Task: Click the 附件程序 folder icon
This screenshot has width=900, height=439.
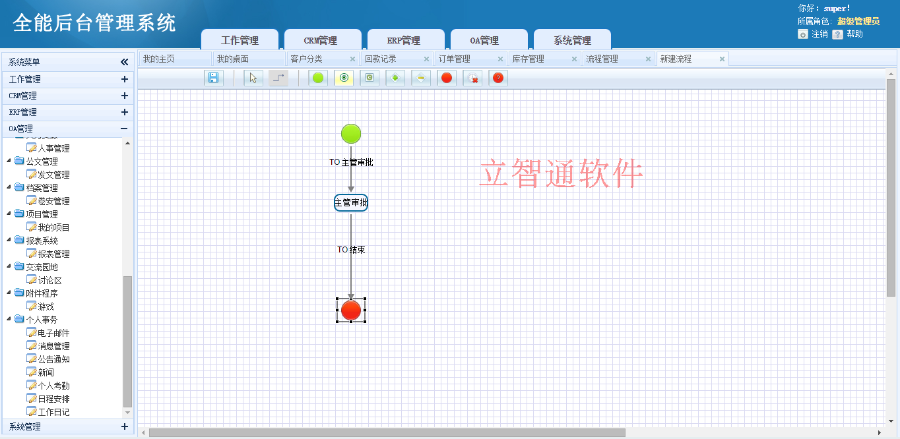Action: [20, 293]
